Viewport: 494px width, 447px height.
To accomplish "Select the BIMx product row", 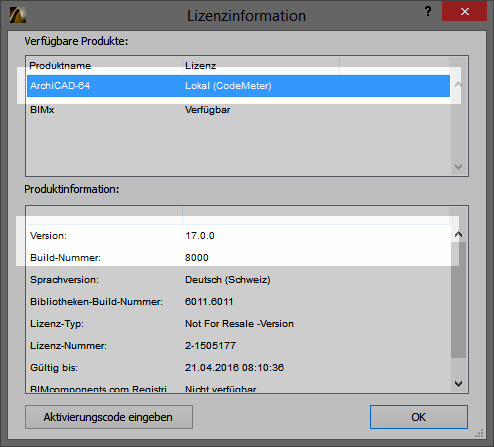I will click(238, 110).
